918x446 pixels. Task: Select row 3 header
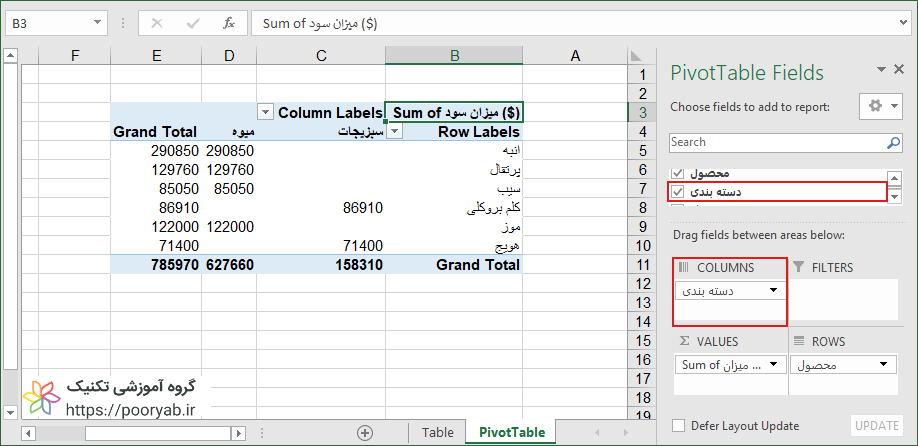tap(643, 112)
